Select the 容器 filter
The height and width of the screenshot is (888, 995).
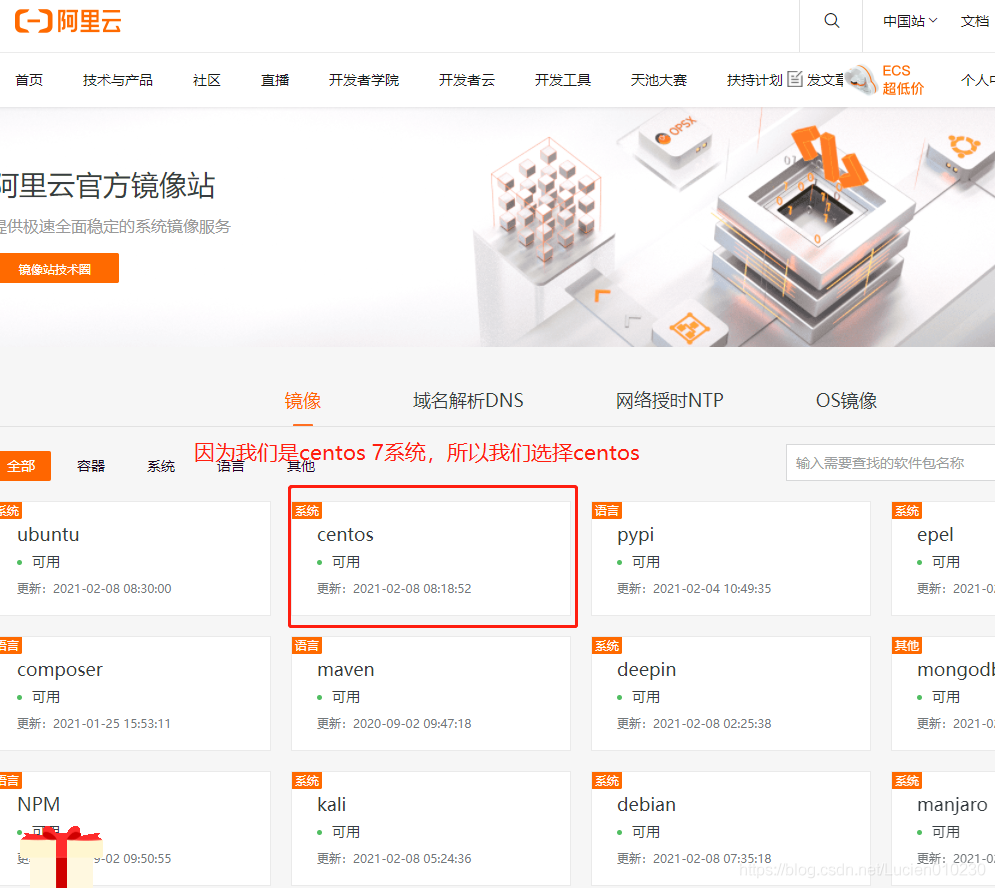click(91, 466)
